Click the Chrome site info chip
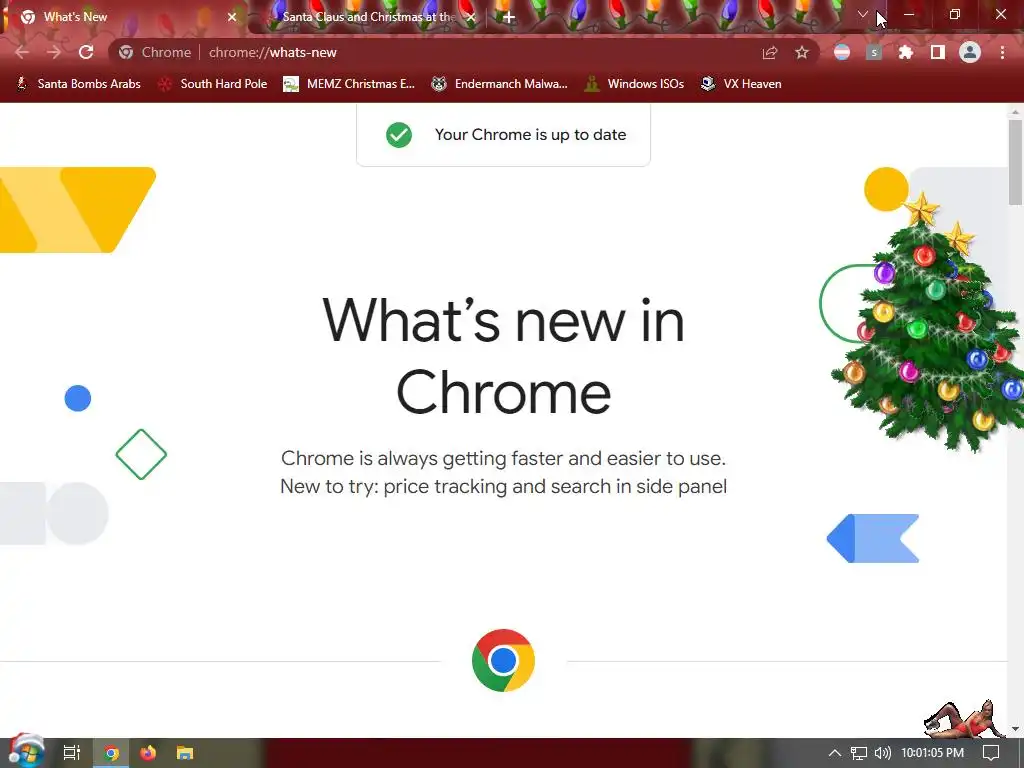This screenshot has width=1024, height=768. [x=155, y=52]
